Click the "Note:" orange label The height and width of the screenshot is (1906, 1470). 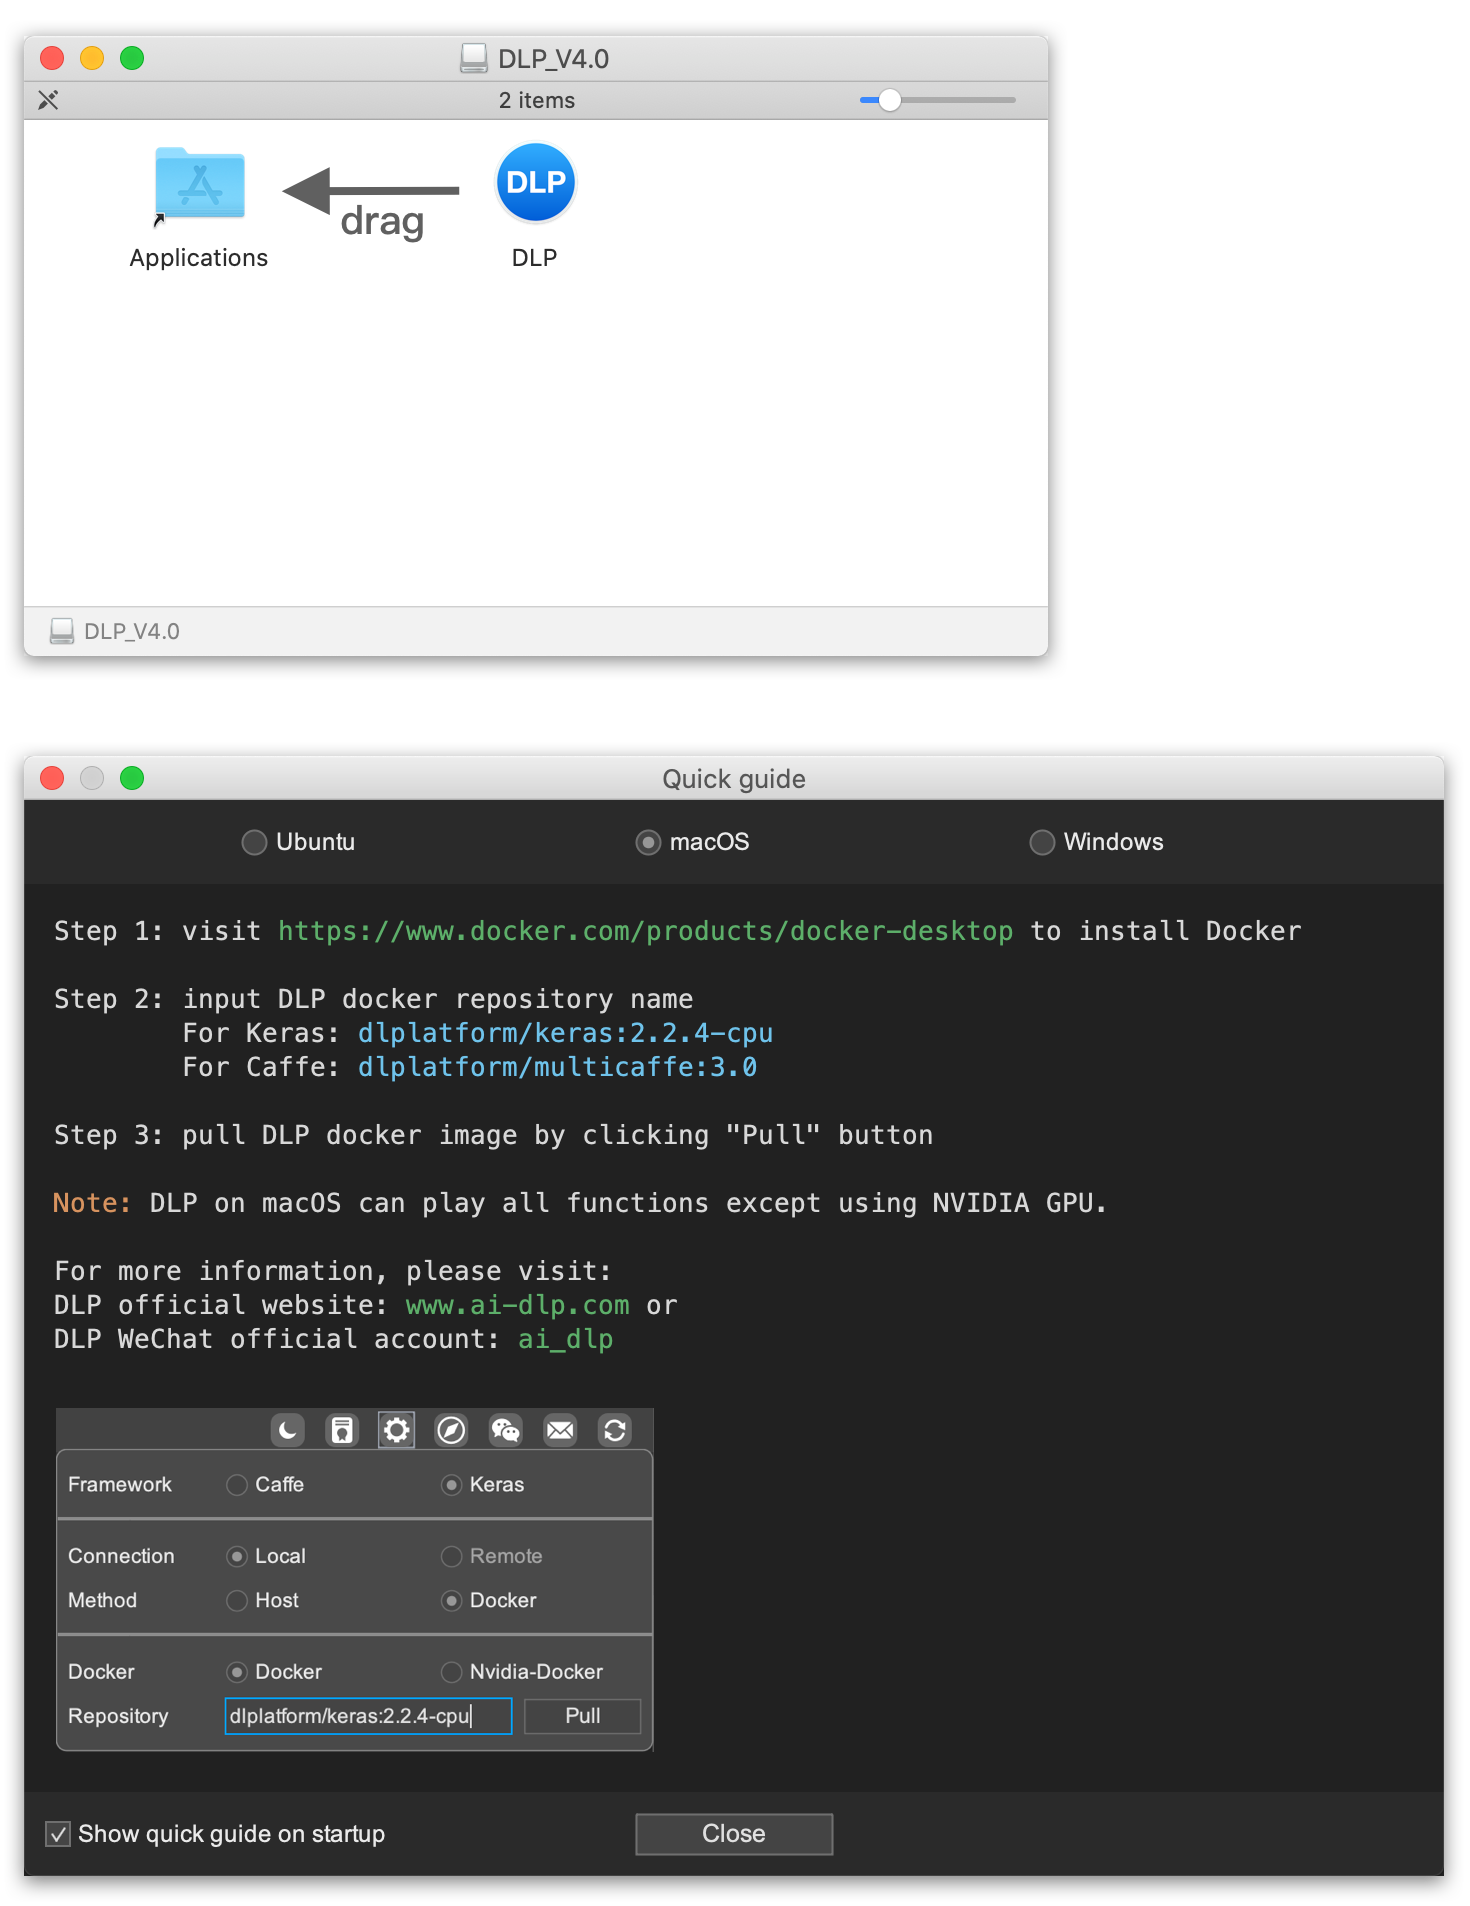point(92,1203)
